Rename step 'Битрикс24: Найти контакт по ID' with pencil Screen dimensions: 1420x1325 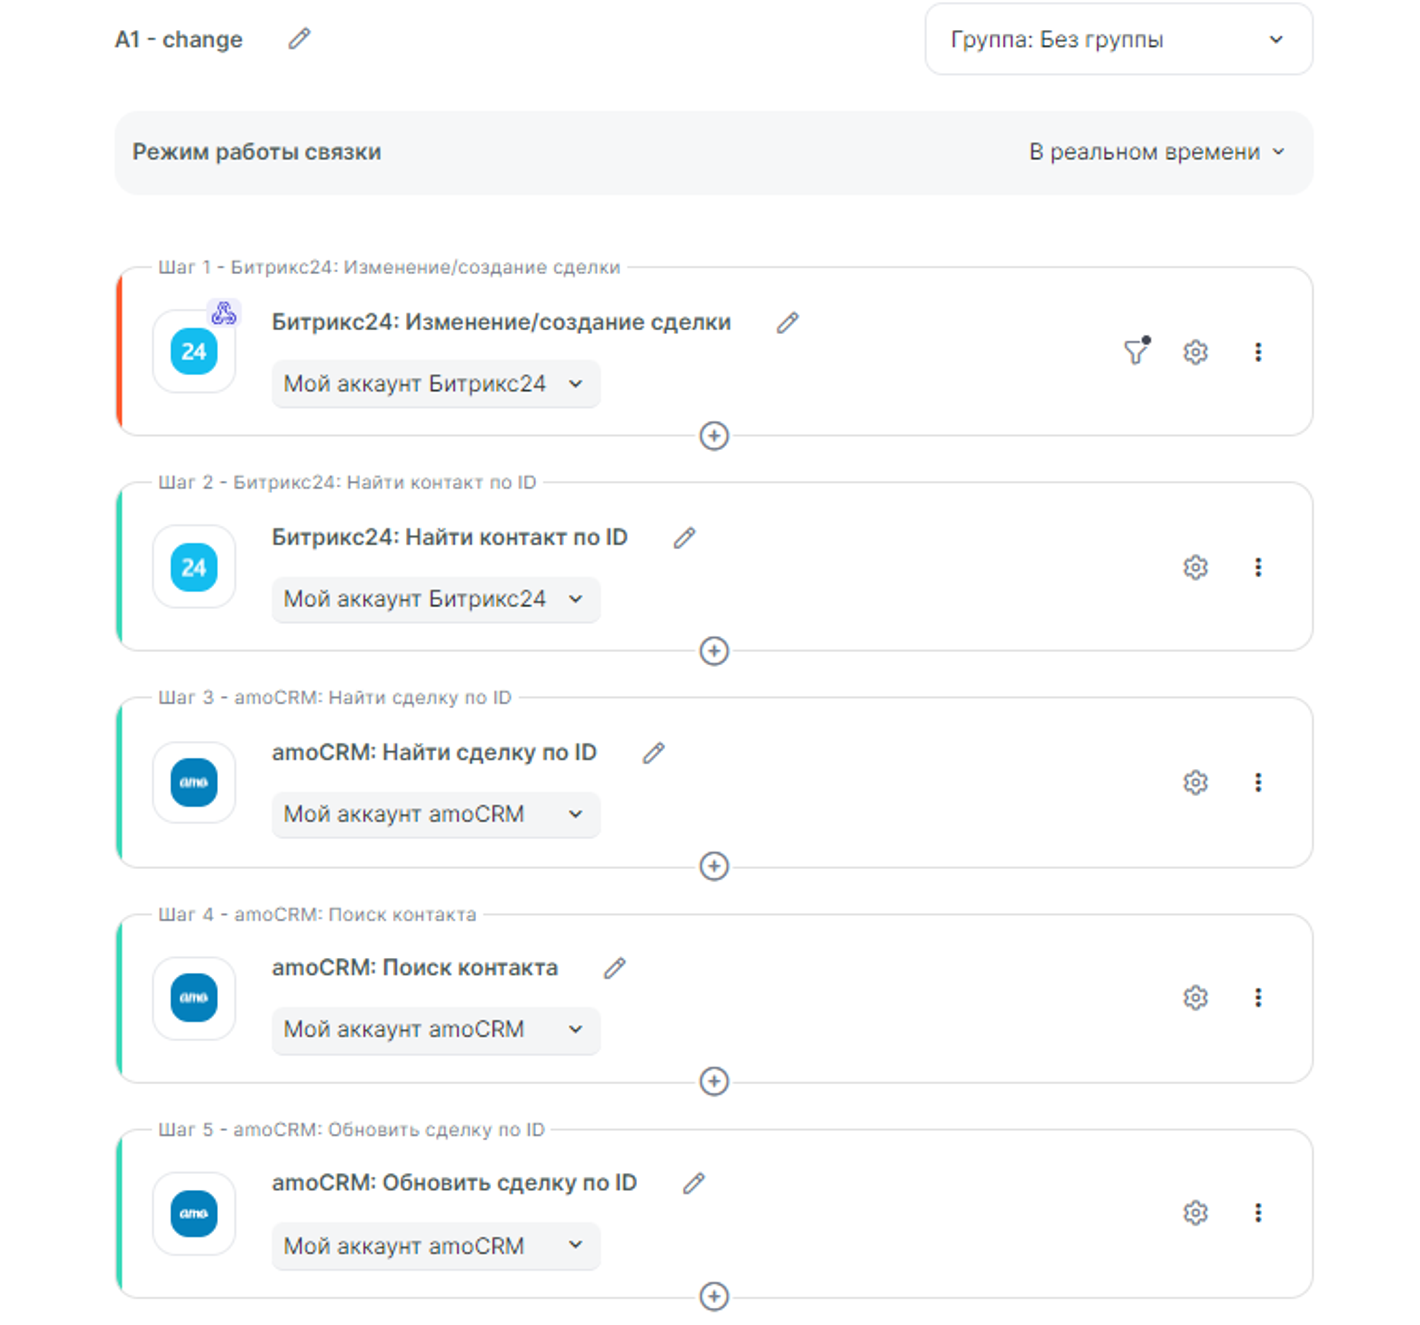tap(684, 538)
